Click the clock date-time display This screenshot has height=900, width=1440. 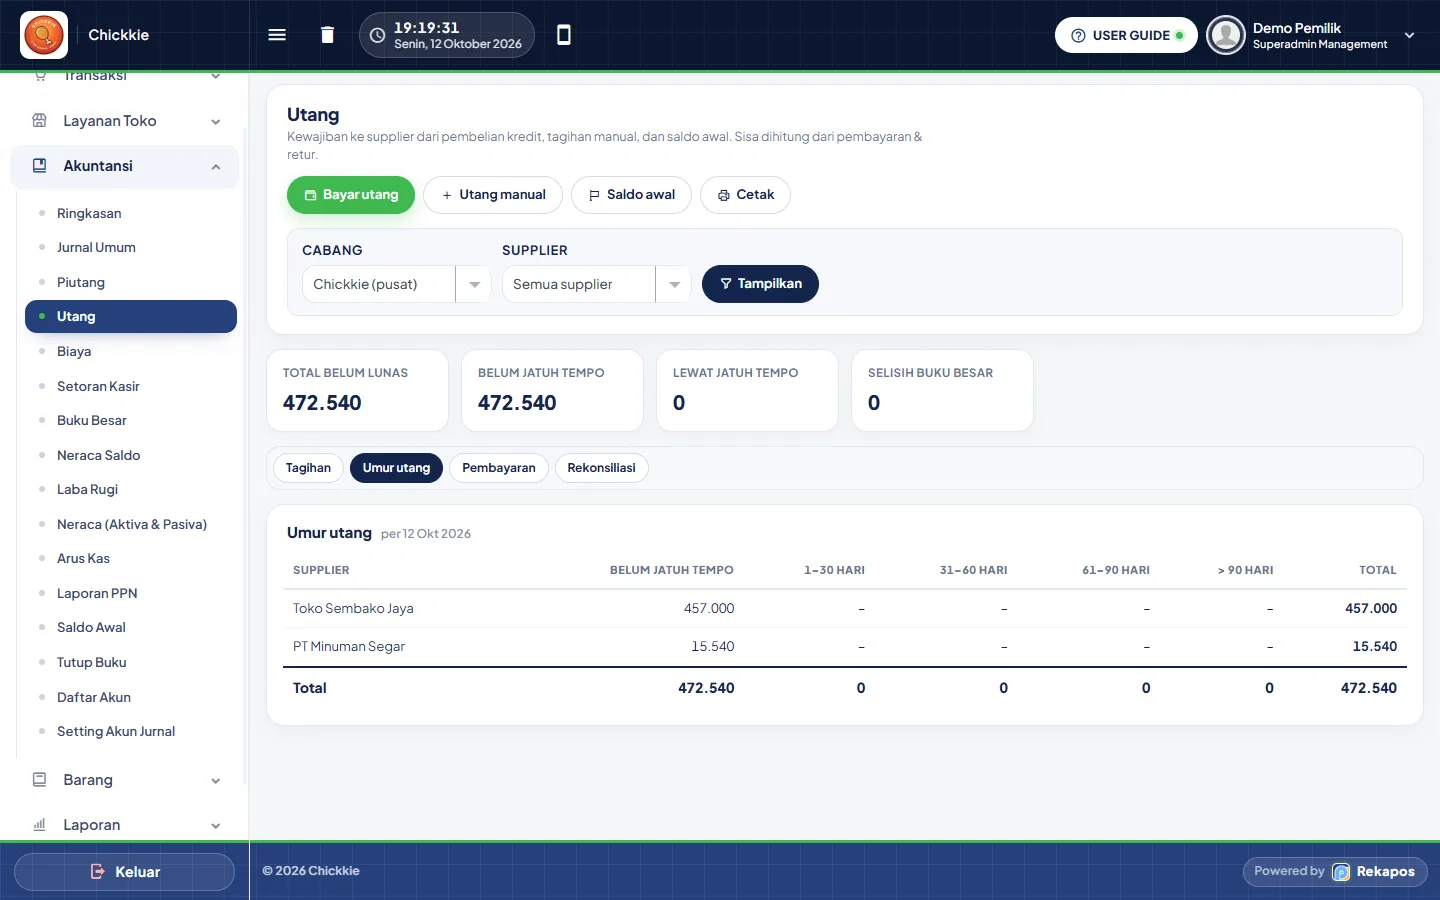[x=447, y=35]
